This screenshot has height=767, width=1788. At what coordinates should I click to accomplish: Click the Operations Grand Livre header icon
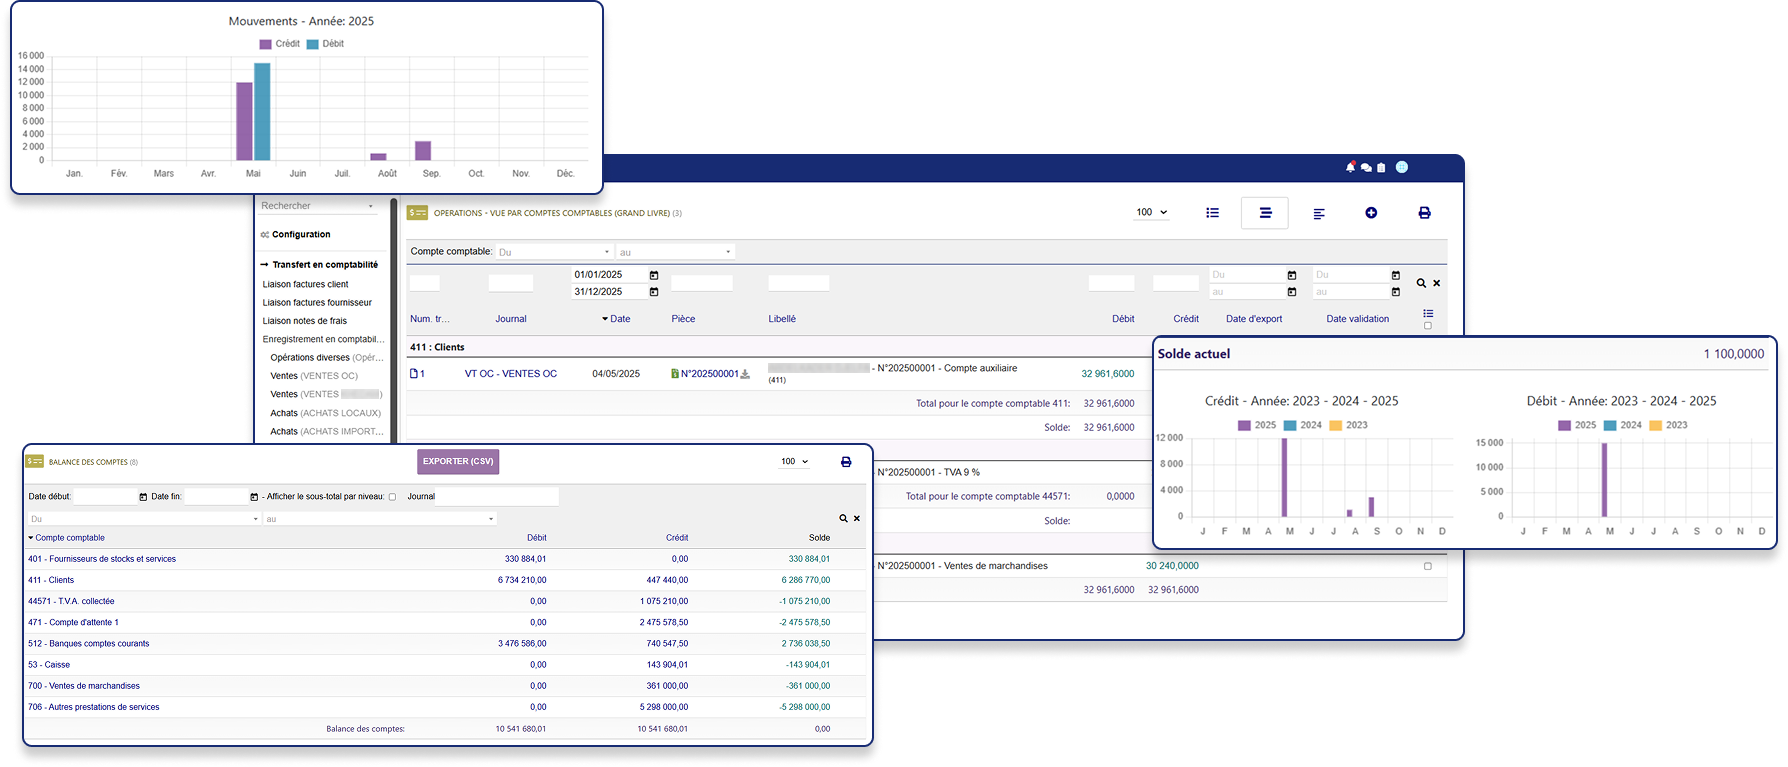click(417, 213)
